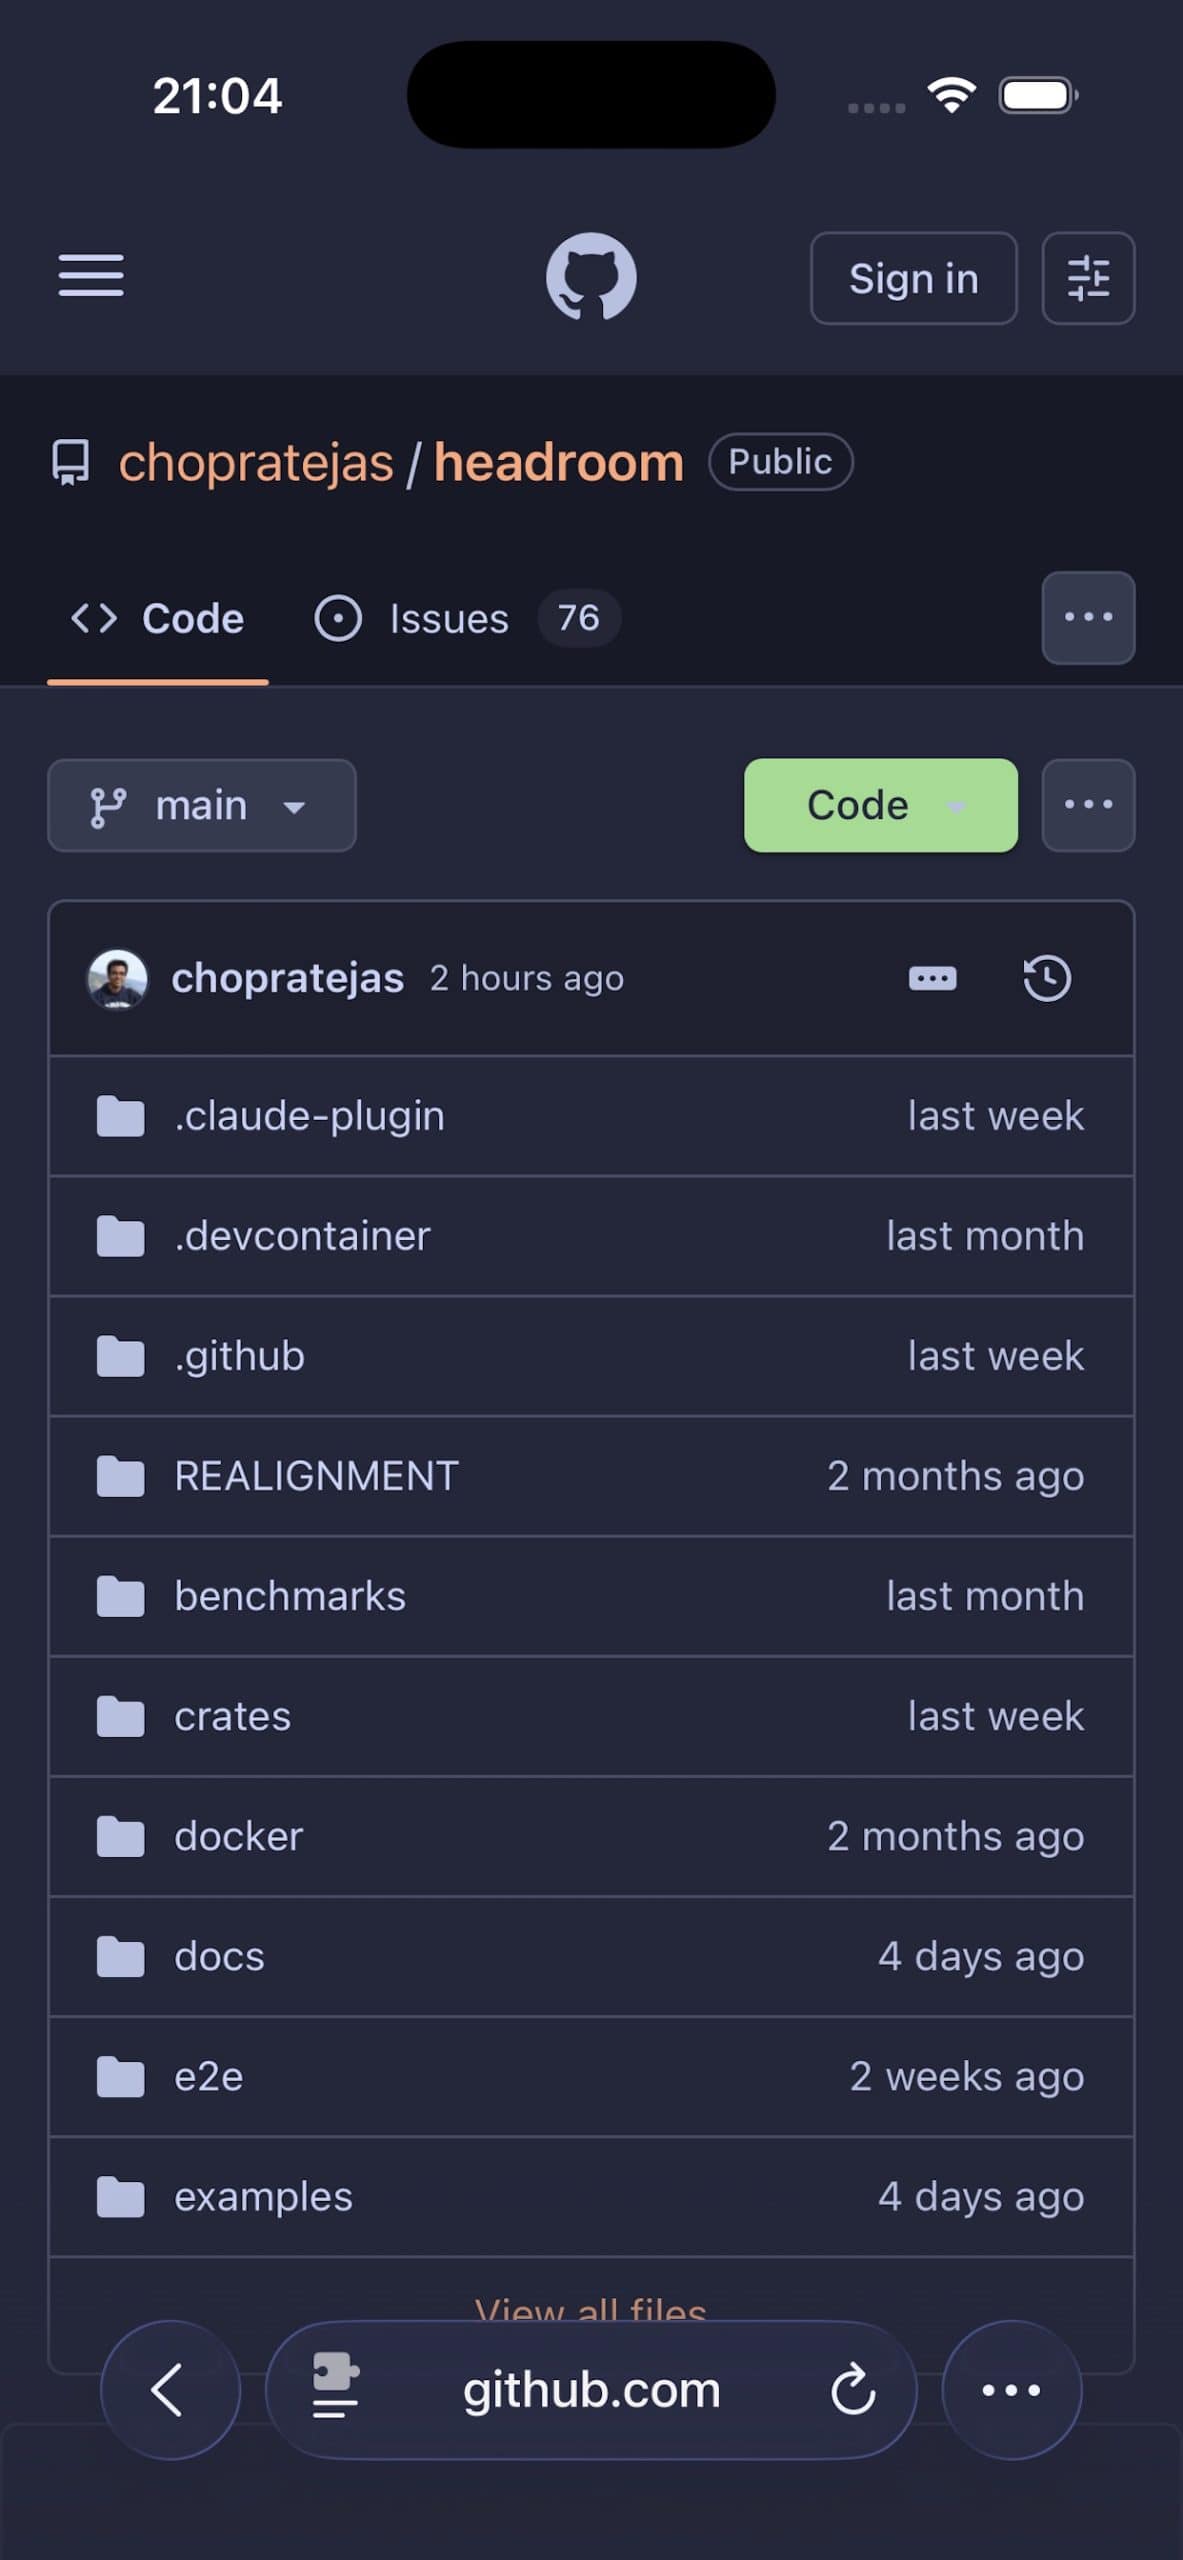This screenshot has height=2560, width=1183.
Task: Open the repository tabs overflow menu
Action: [1088, 618]
